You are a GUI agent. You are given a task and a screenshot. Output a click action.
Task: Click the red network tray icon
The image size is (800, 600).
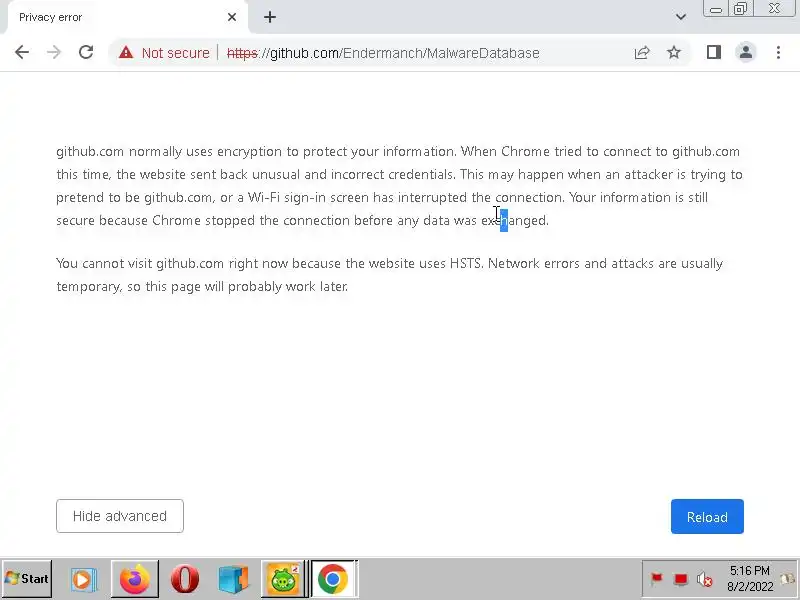click(x=681, y=580)
